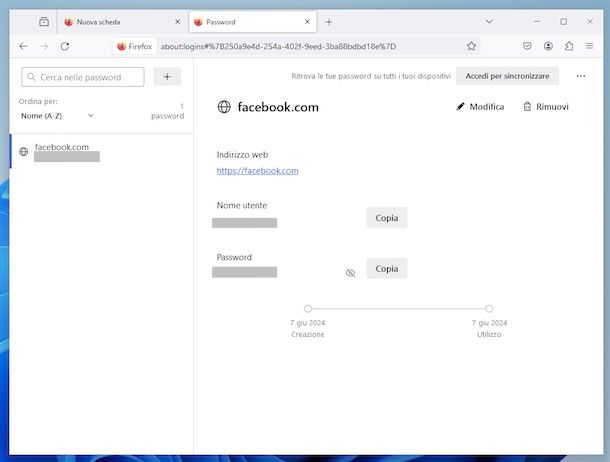This screenshot has height=462, width=610.
Task: Click the Firefox identity badge in address bar
Action: click(135, 46)
